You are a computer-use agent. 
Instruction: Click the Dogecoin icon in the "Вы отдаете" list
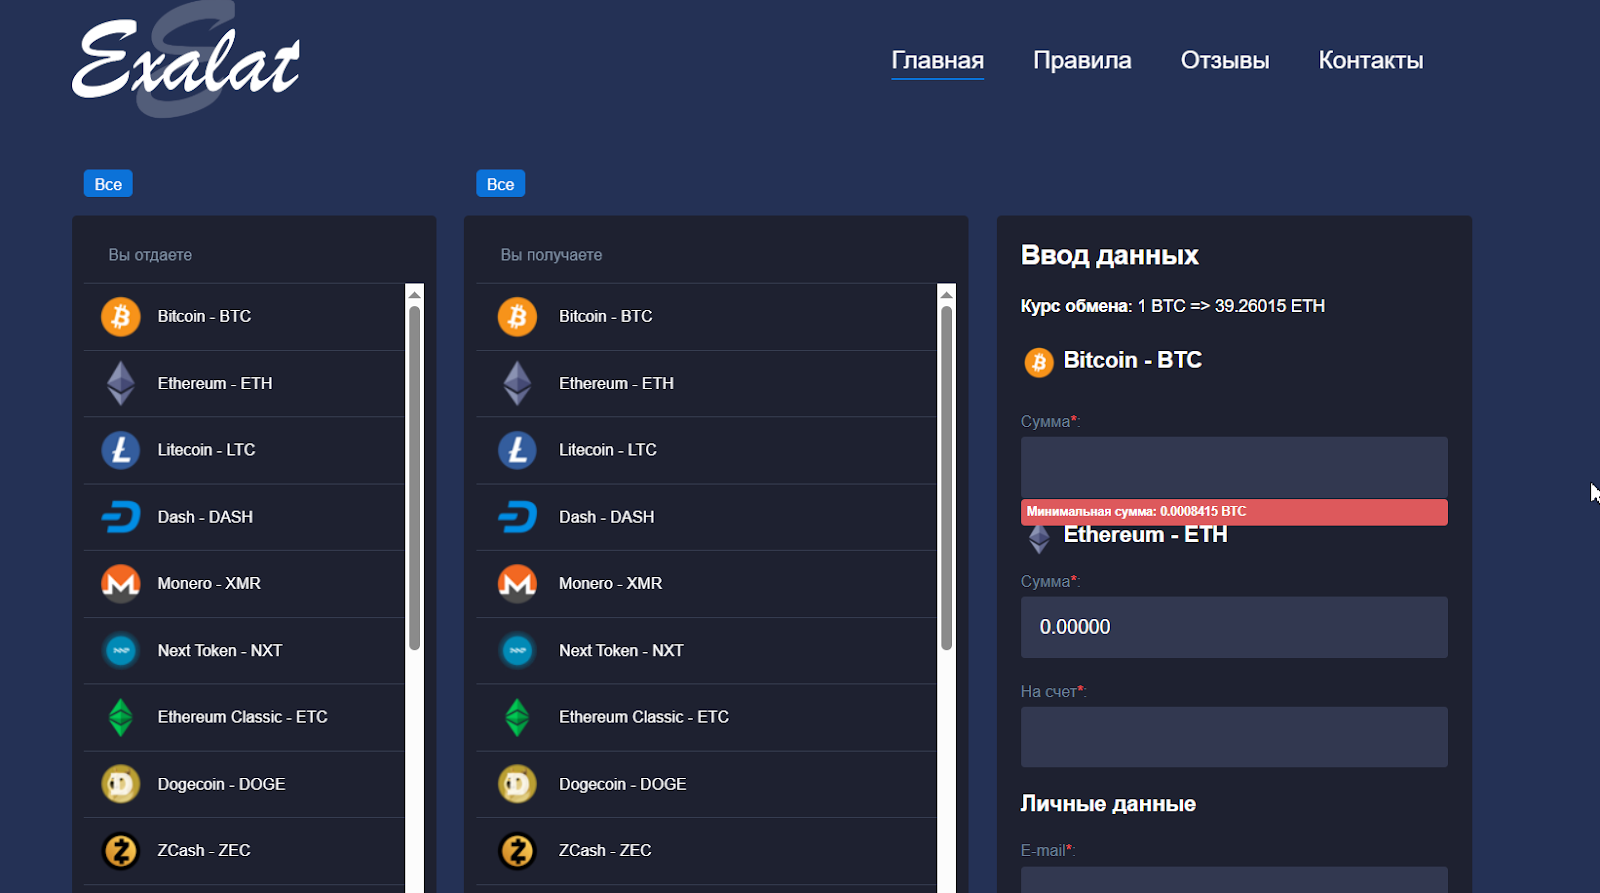121,784
